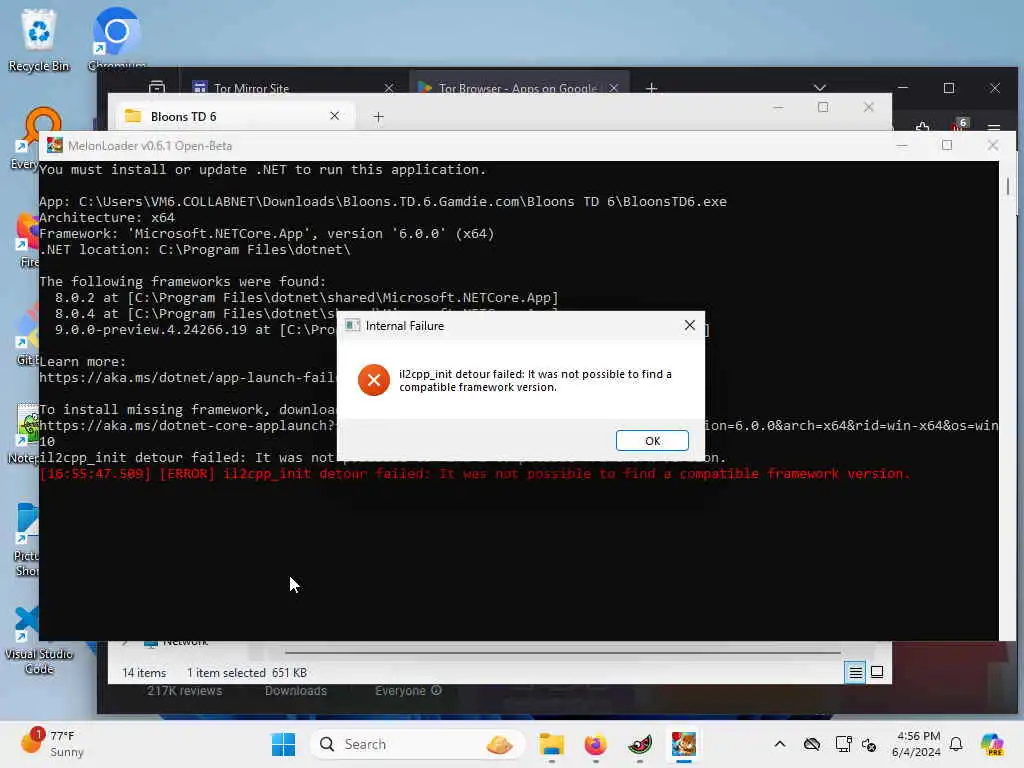Open the MelonLoader watermelon taskbar icon

[640, 744]
